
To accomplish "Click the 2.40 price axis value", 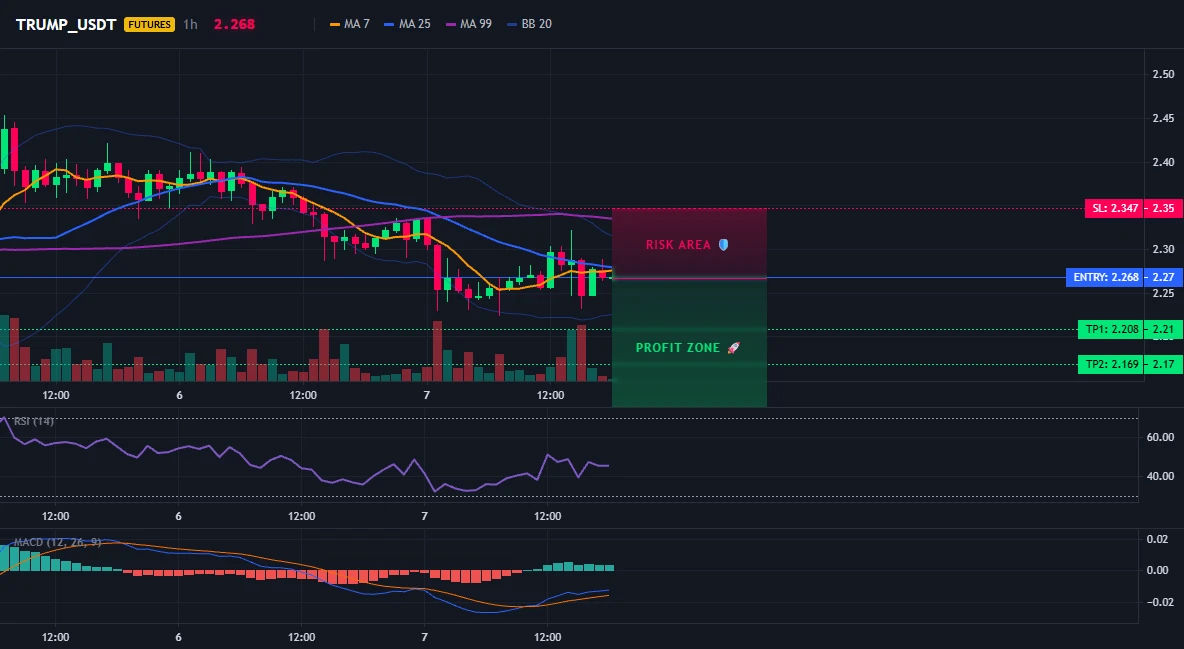I will coord(1164,162).
